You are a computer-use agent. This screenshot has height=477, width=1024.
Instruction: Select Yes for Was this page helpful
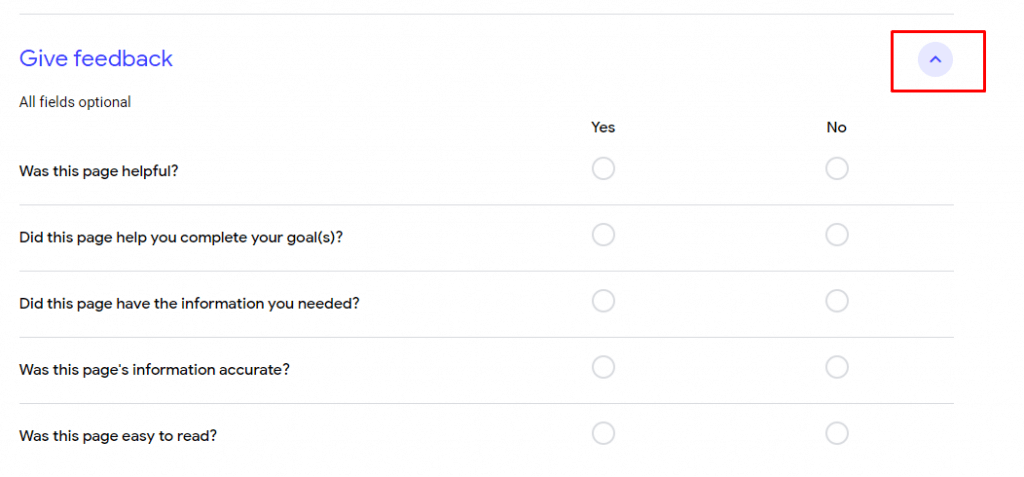pyautogui.click(x=603, y=169)
